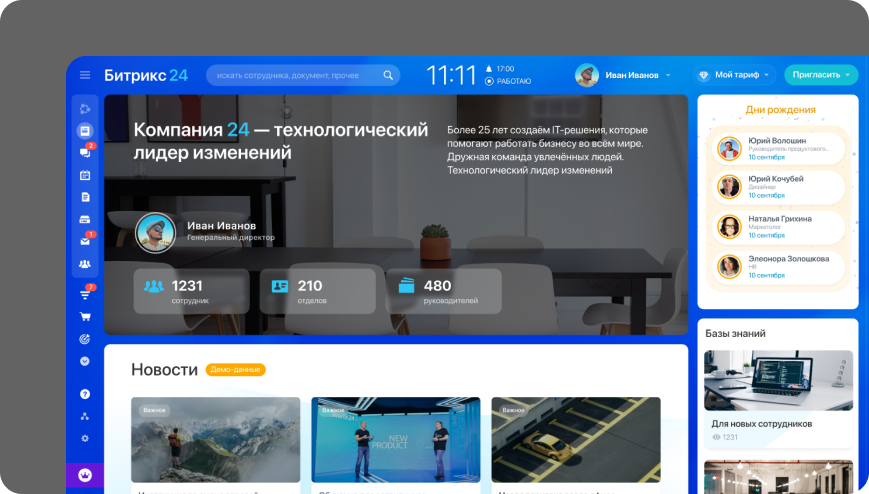869x494 pixels.
Task: Open the workgroups people icon in sidebar
Action: [x=85, y=264]
